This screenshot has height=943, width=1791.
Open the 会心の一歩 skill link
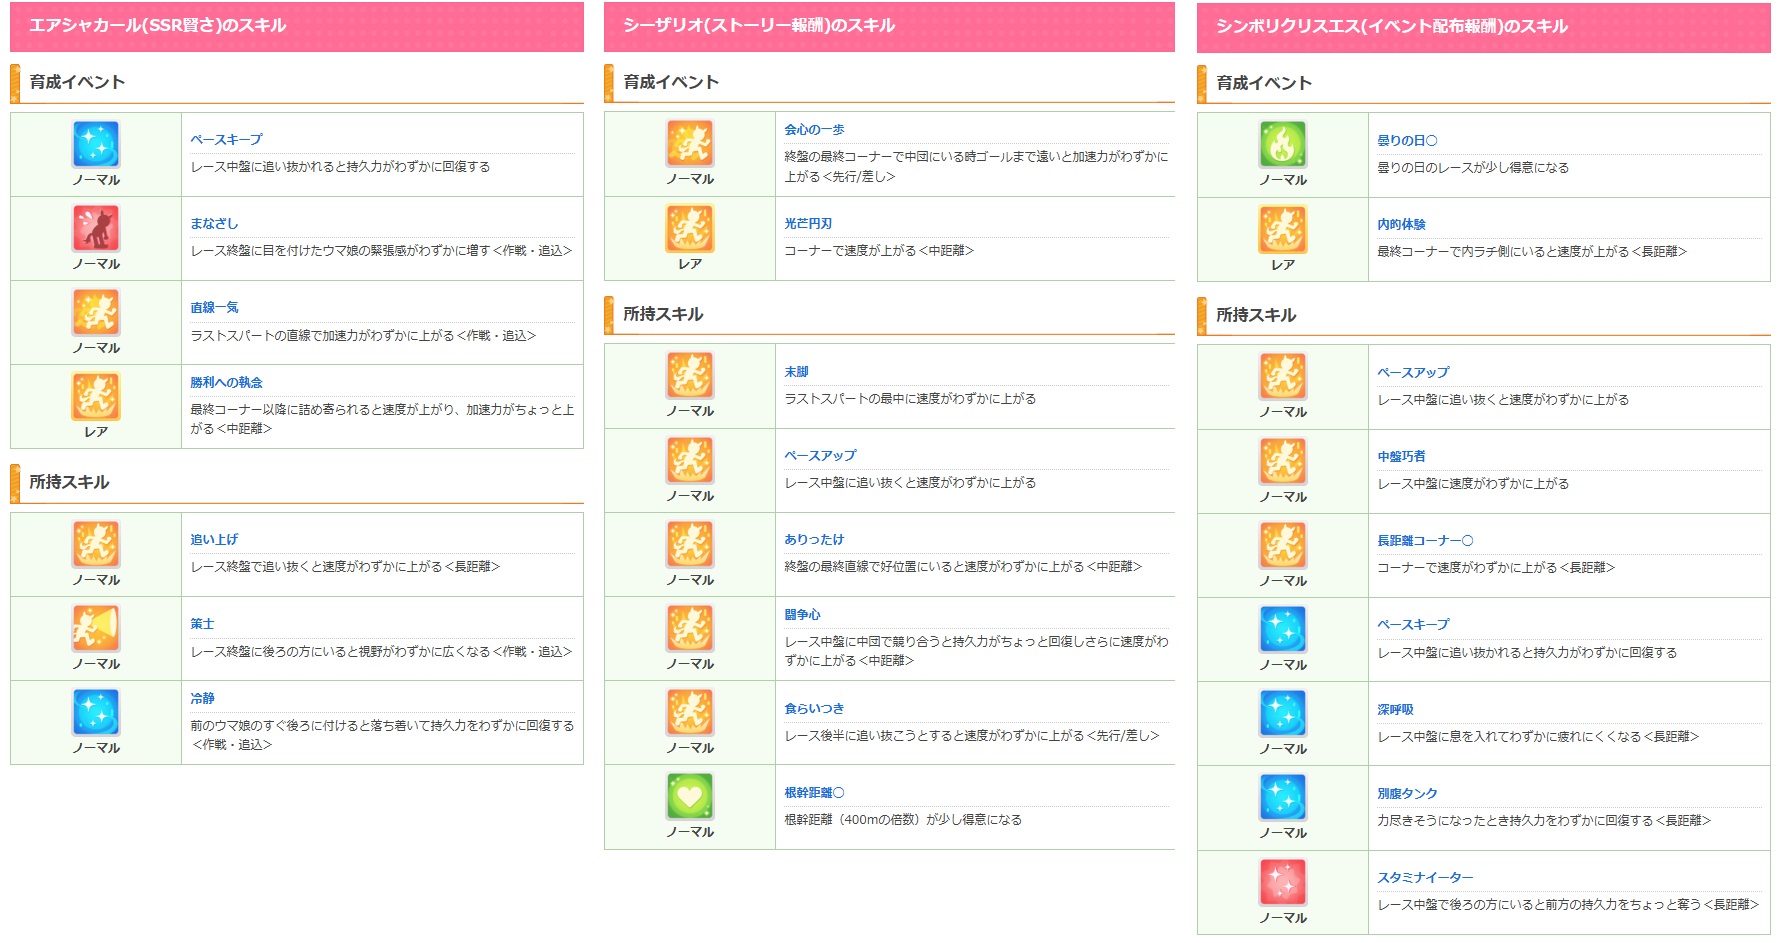815,130
